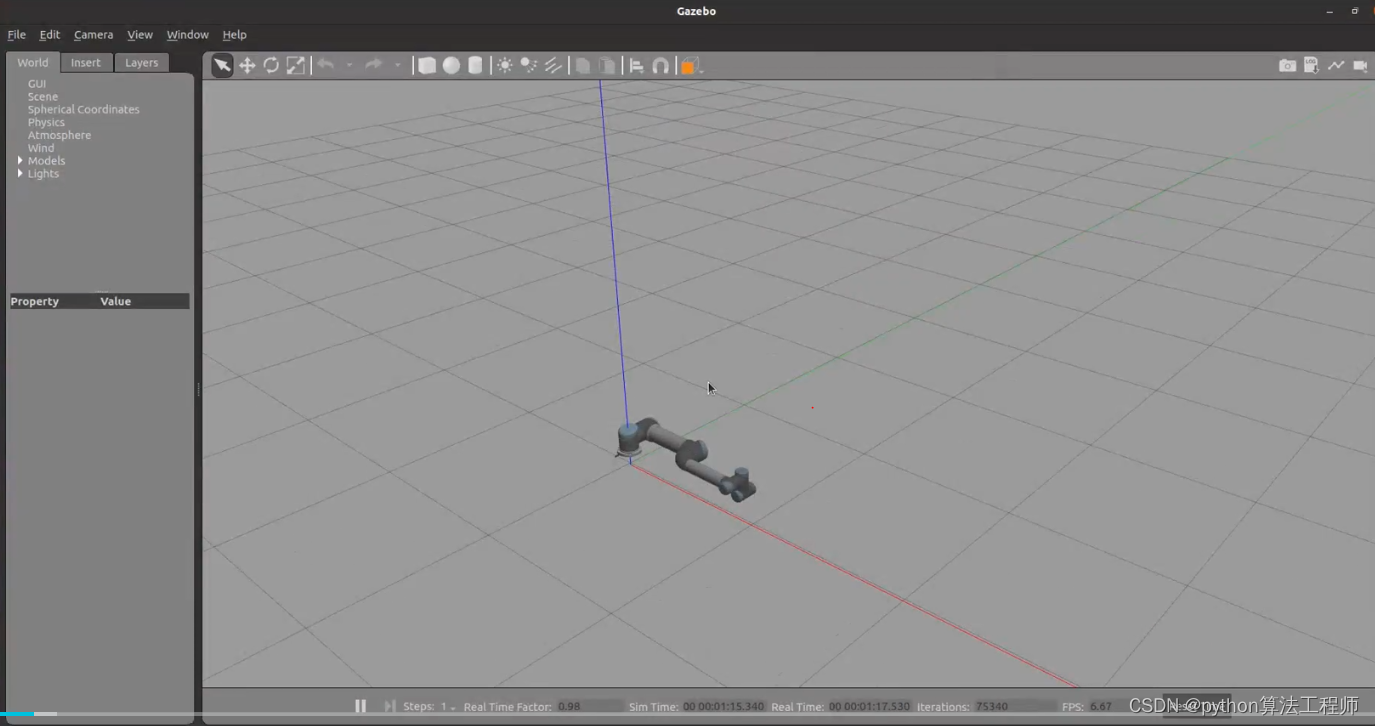Insert a sphere shape
The image size is (1375, 726).
(x=451, y=66)
